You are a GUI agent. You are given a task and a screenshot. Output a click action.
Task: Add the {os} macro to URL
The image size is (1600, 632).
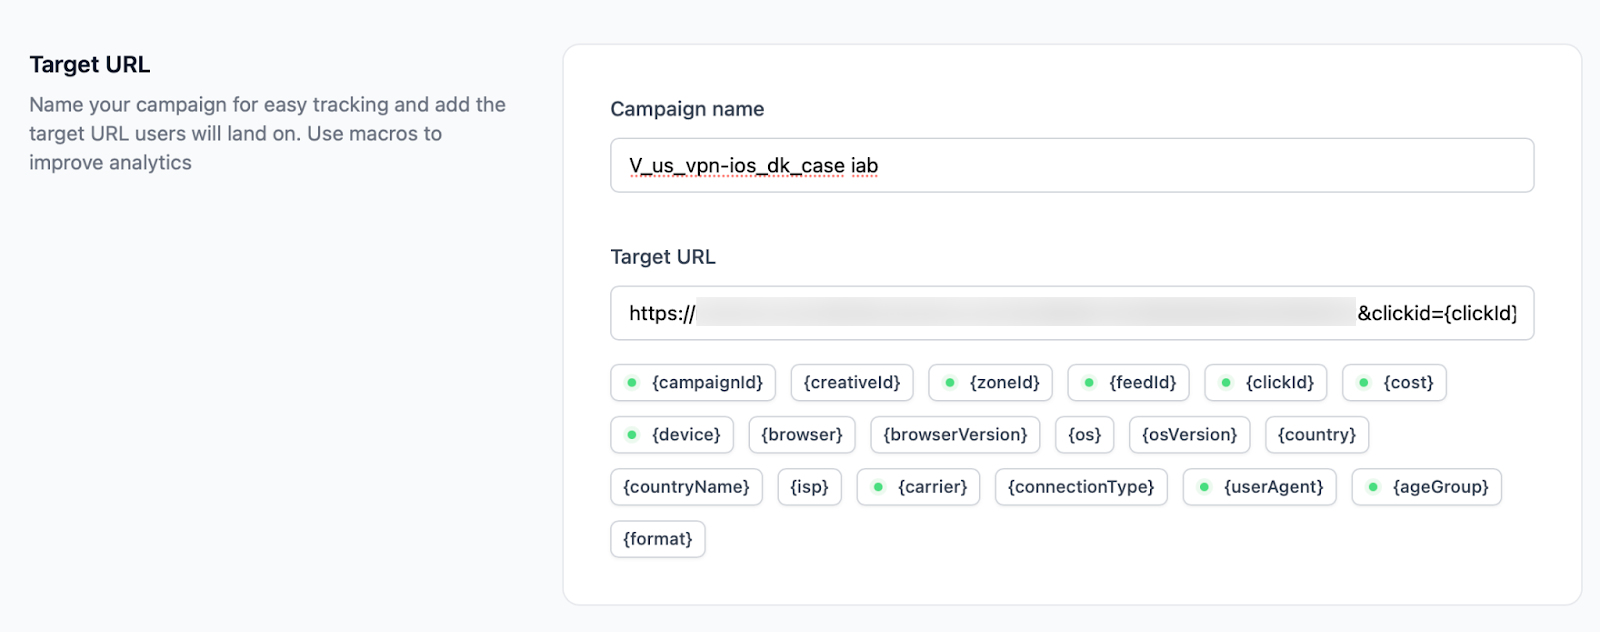point(1084,435)
